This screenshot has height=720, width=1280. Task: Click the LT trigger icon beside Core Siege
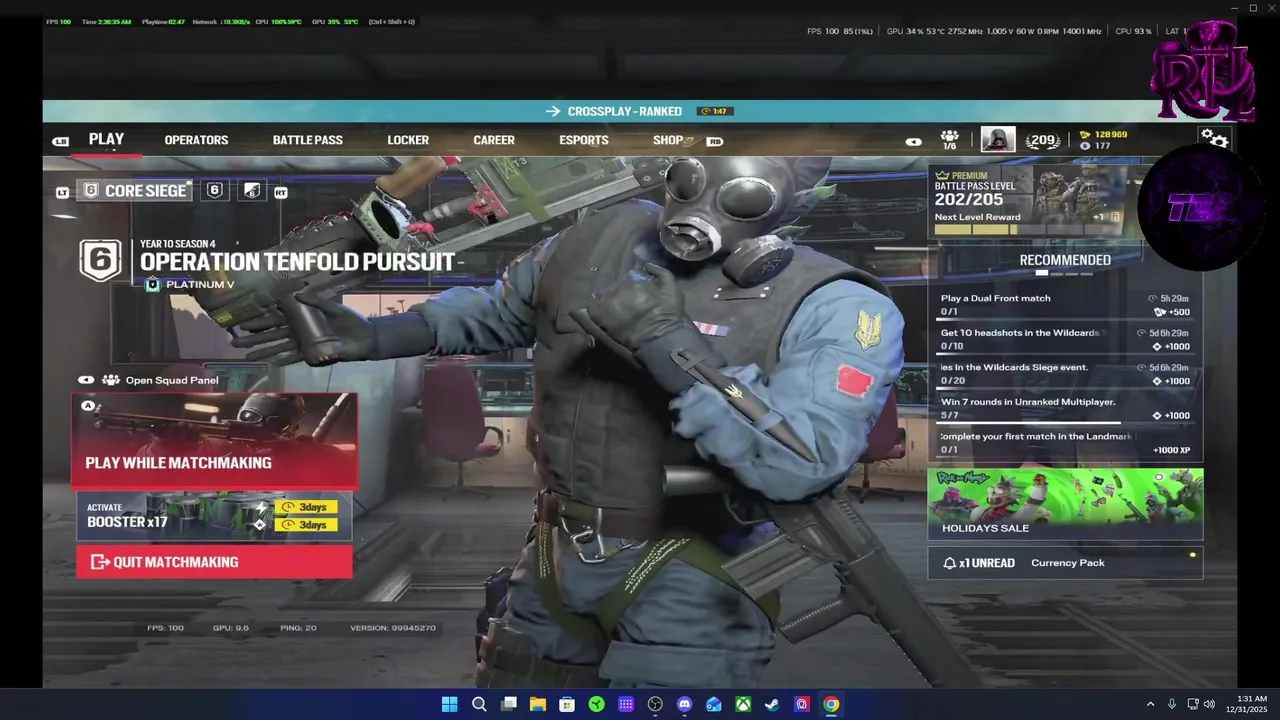point(62,192)
